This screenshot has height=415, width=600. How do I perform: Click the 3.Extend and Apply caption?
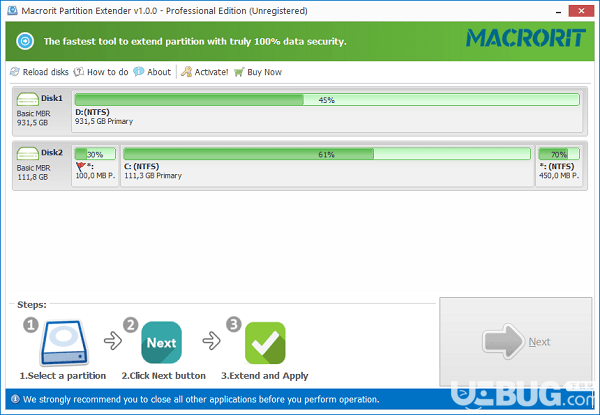[x=265, y=376]
